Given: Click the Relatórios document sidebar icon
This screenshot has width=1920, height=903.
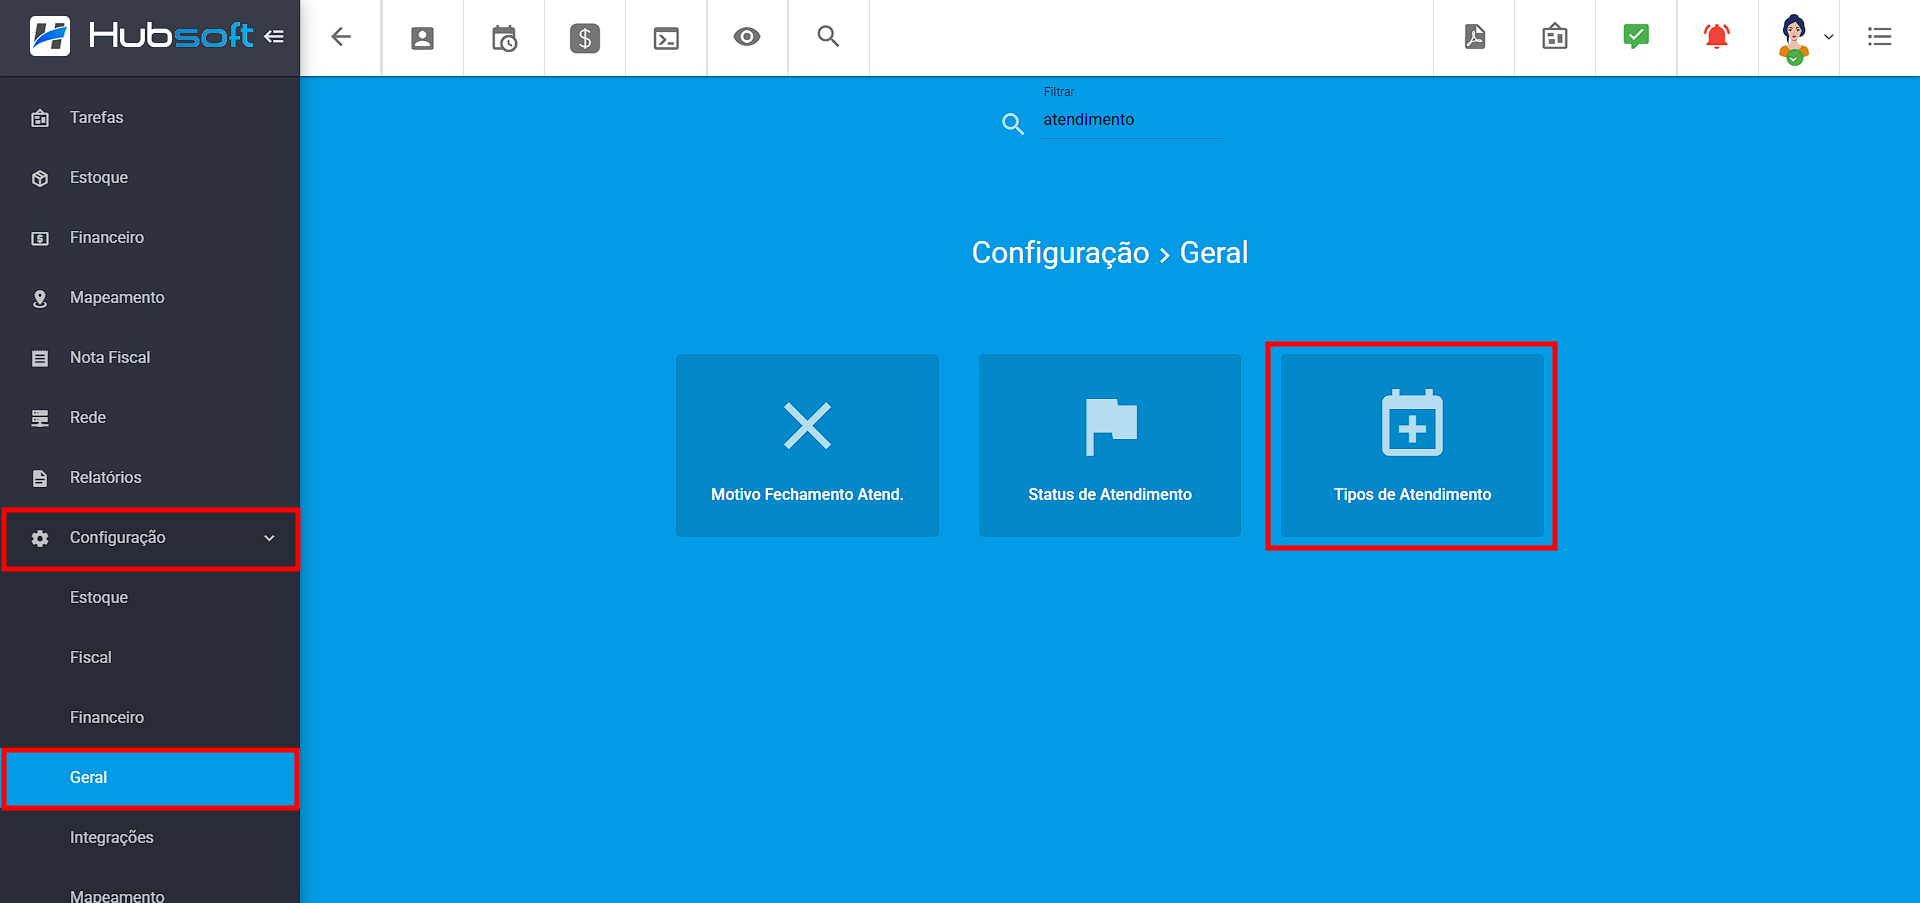Looking at the screenshot, I should click(40, 478).
